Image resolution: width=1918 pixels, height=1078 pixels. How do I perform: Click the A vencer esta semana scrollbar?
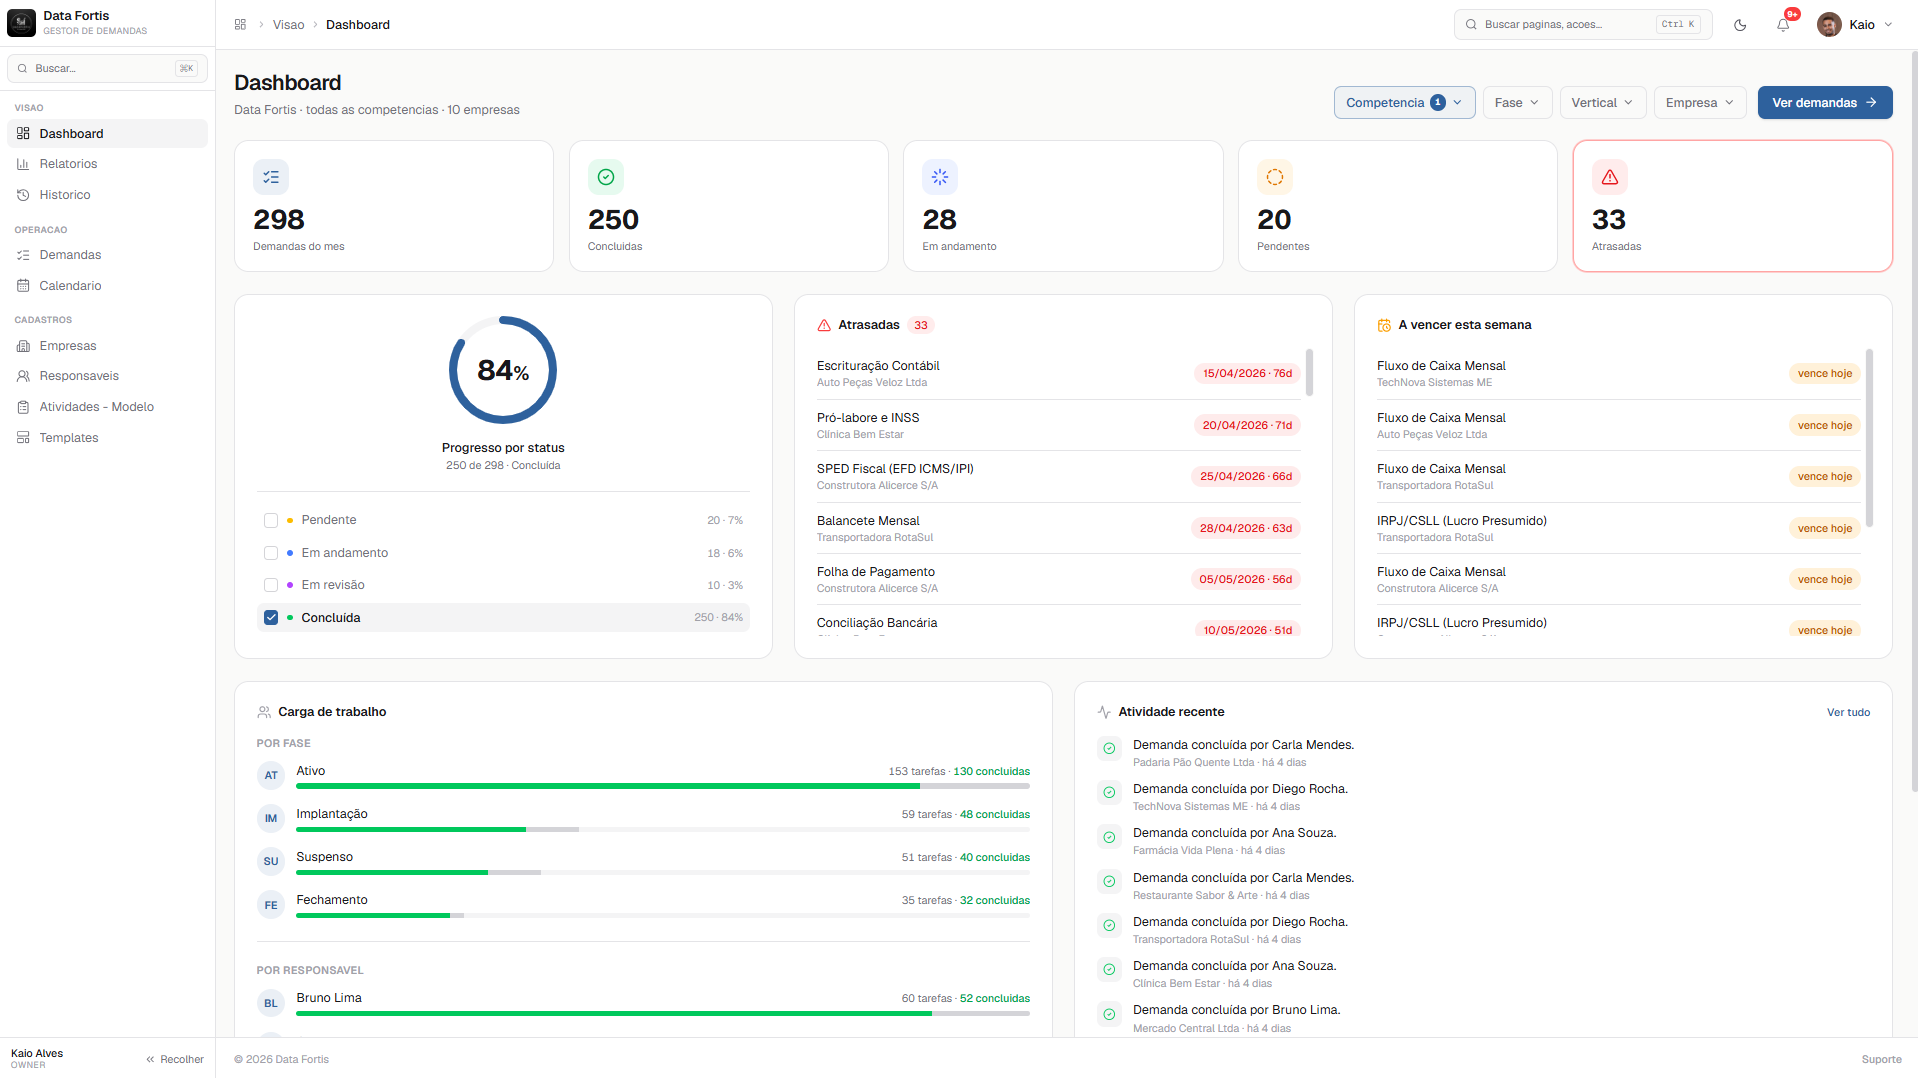(1870, 438)
